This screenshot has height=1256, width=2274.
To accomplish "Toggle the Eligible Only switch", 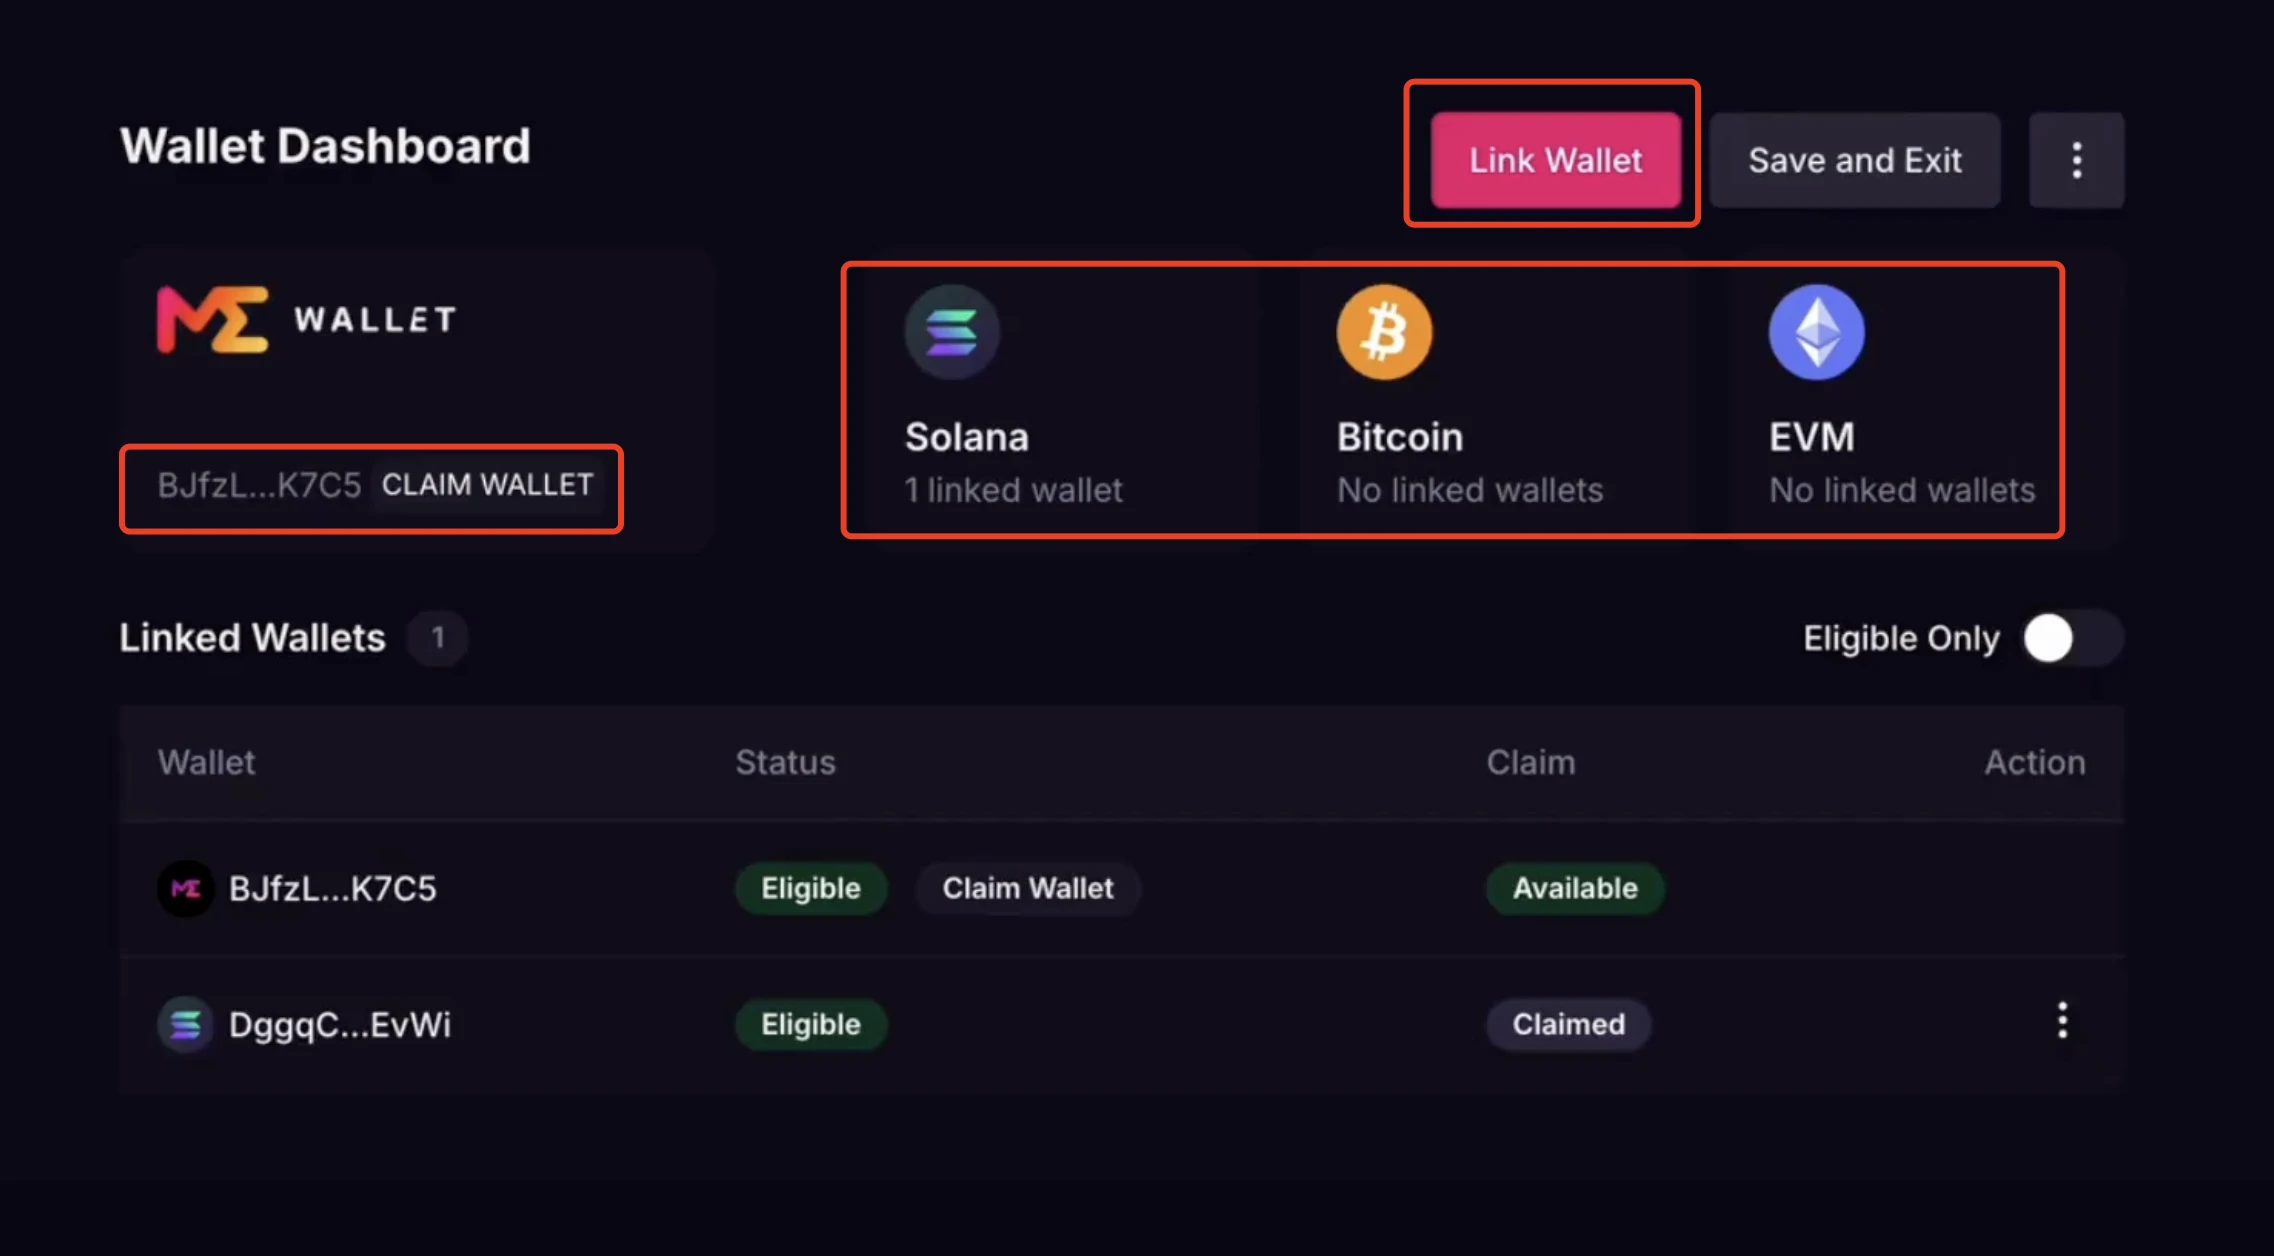I will (x=2064, y=636).
